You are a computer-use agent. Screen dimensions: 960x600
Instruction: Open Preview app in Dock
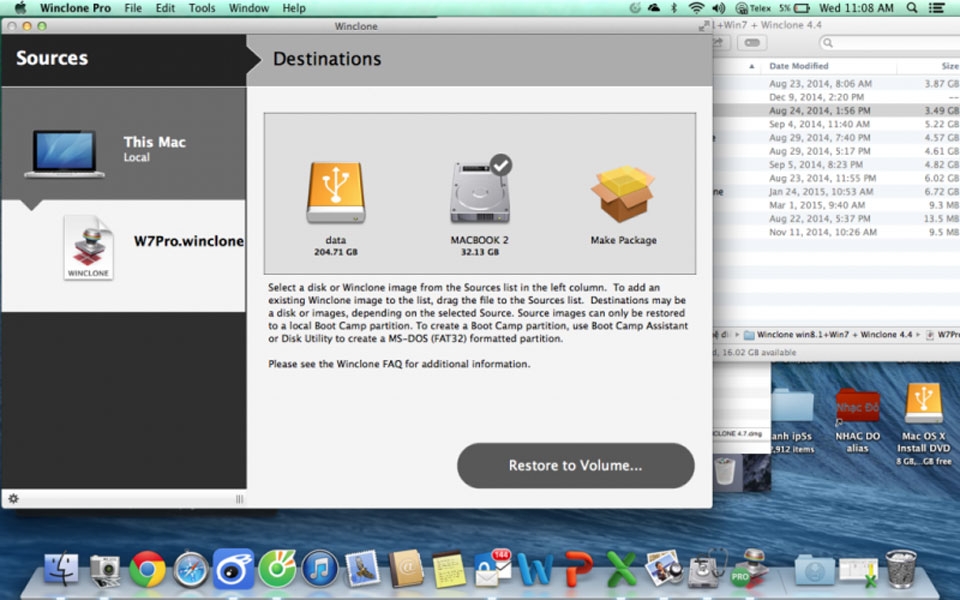(x=664, y=569)
